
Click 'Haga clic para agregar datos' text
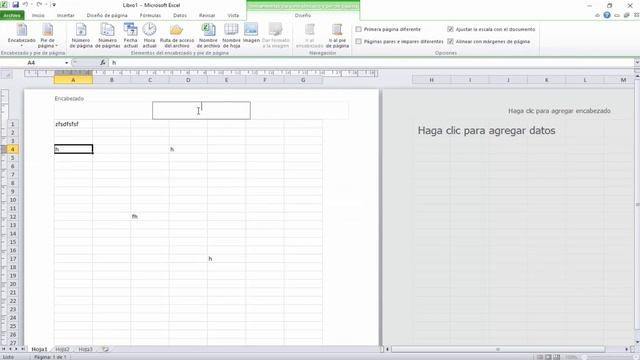pyautogui.click(x=486, y=131)
